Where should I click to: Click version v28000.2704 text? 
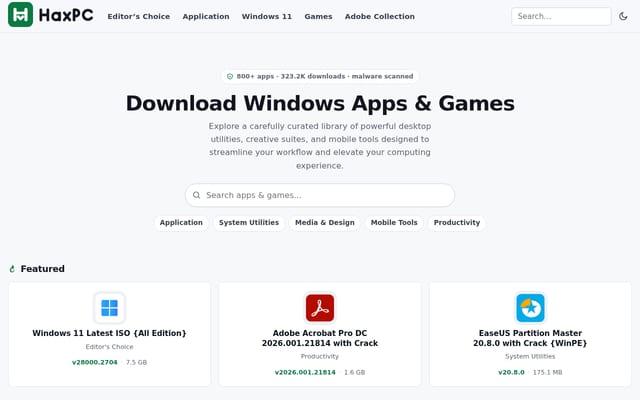[x=95, y=362]
